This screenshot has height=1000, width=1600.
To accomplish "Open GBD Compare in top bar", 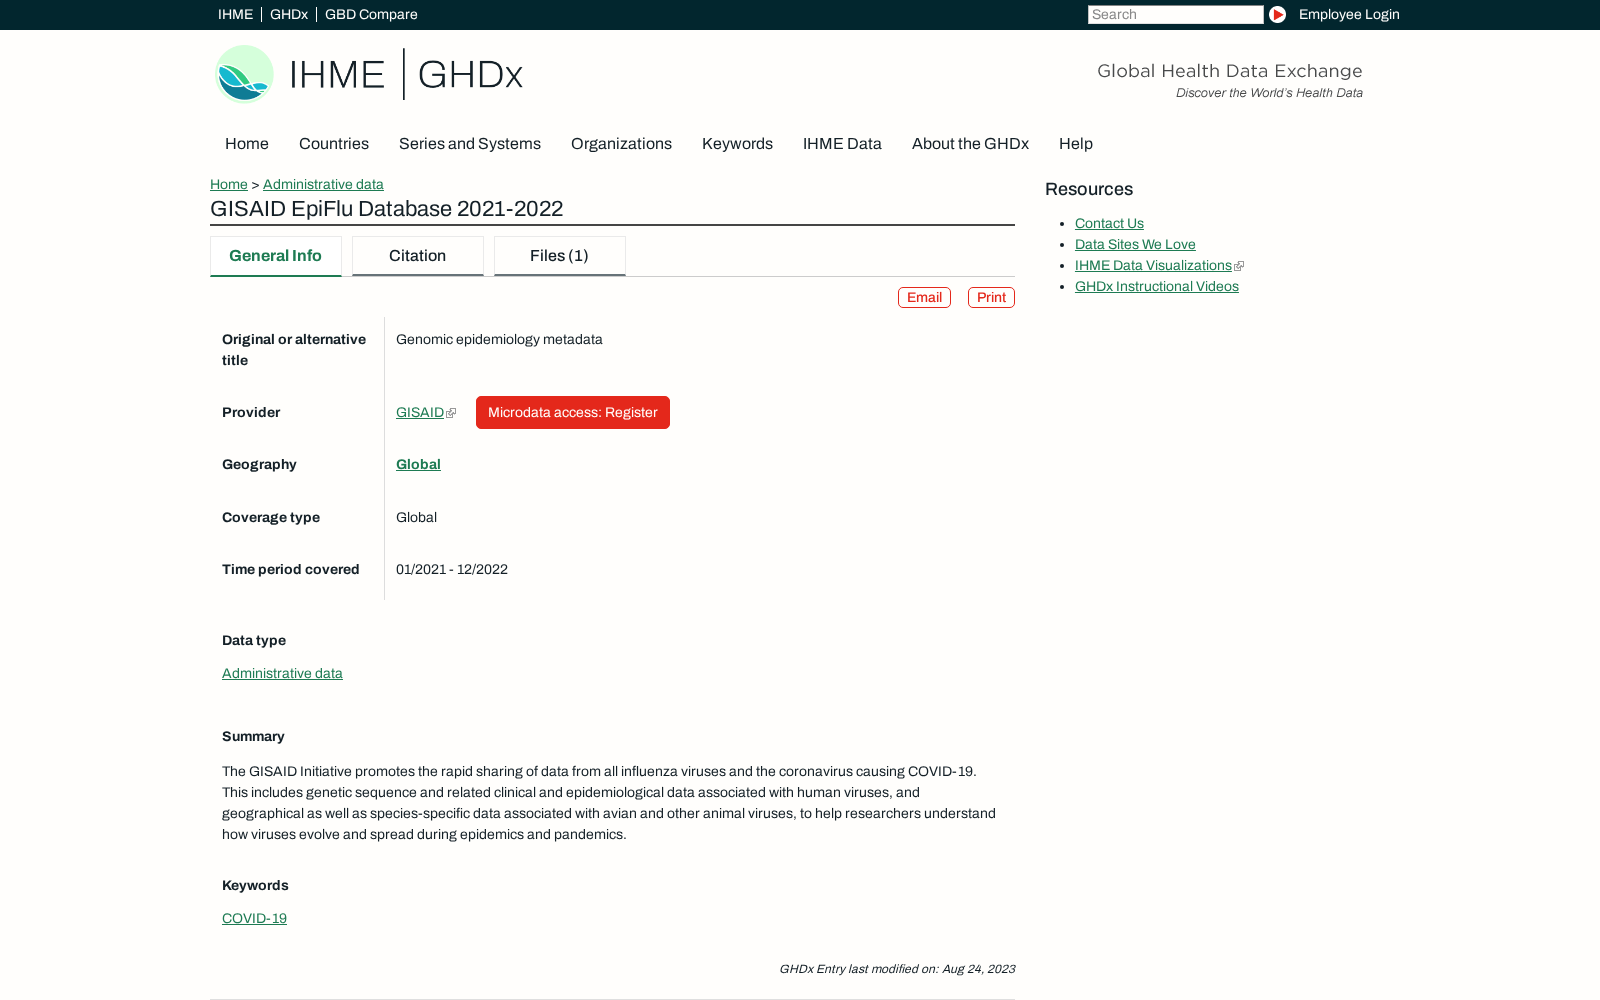I will (x=371, y=14).
